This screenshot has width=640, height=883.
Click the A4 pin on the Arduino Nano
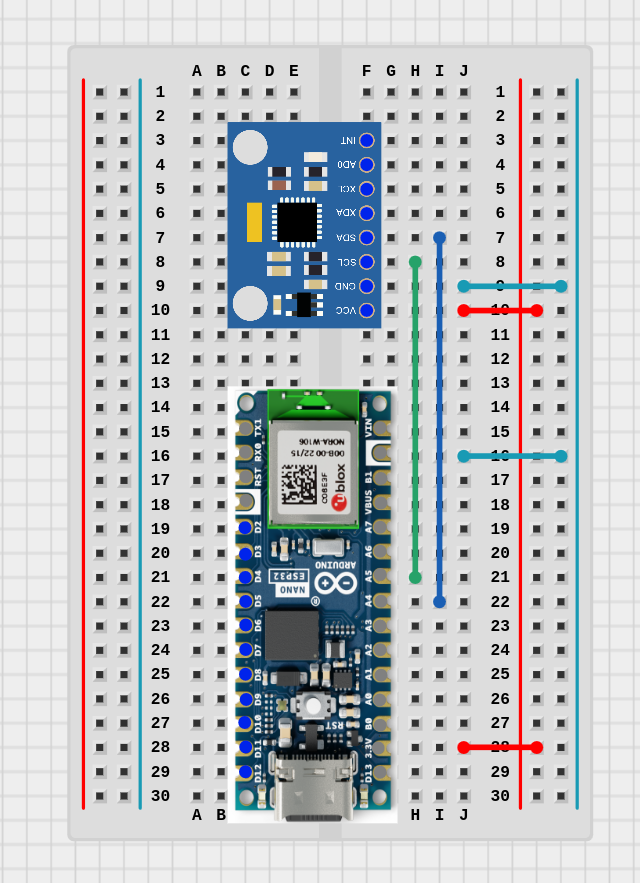pos(381,600)
